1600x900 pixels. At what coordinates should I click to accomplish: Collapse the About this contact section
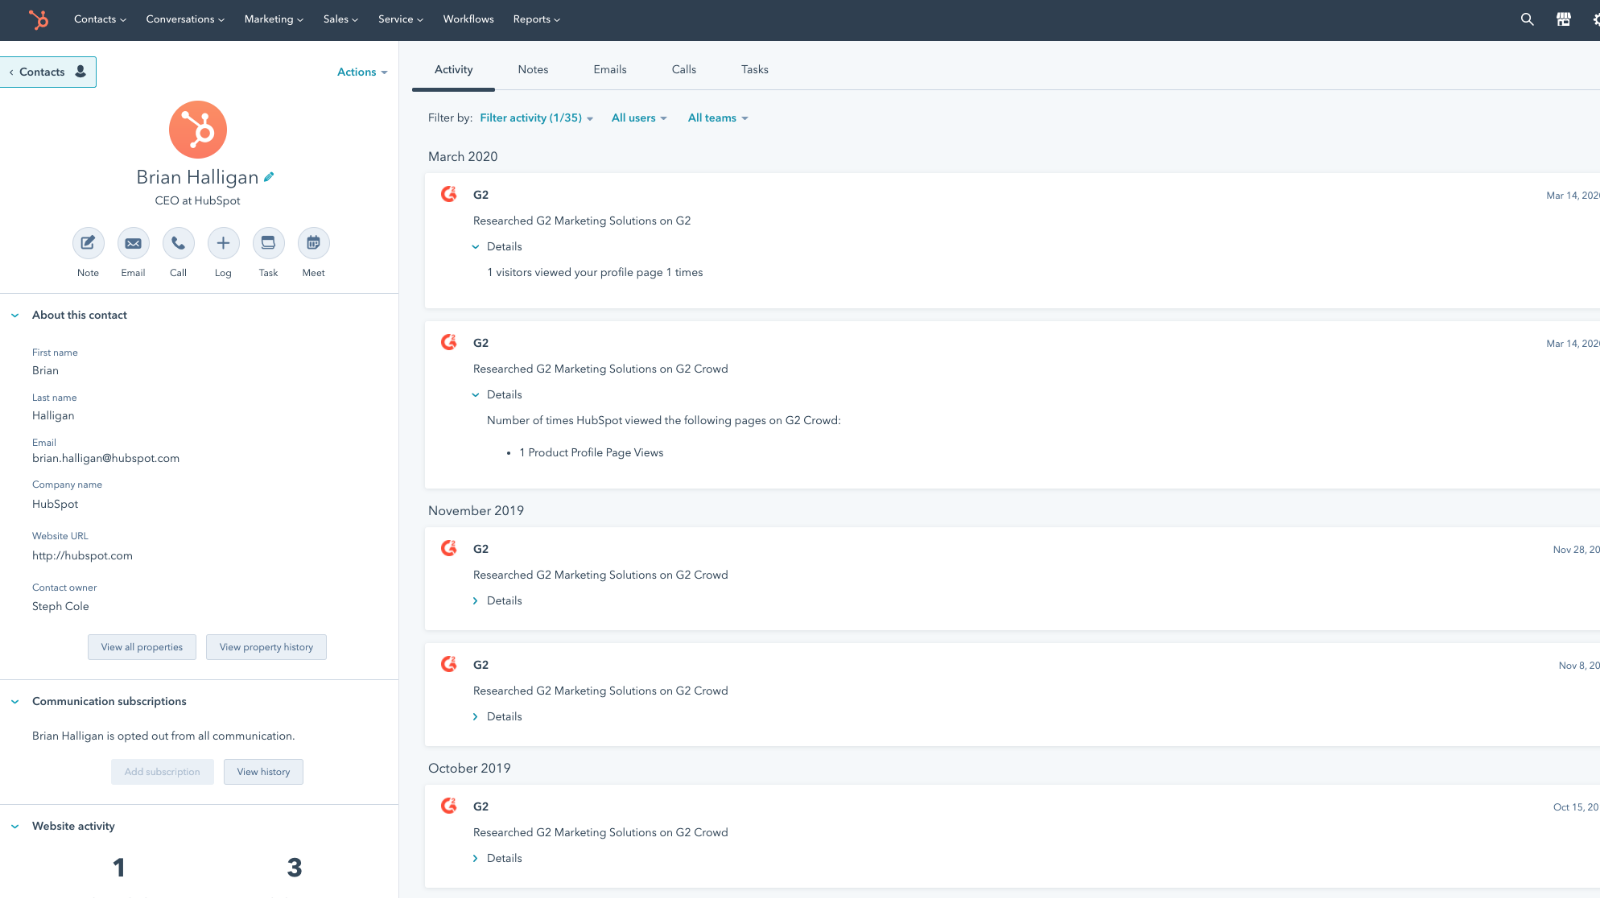(14, 314)
